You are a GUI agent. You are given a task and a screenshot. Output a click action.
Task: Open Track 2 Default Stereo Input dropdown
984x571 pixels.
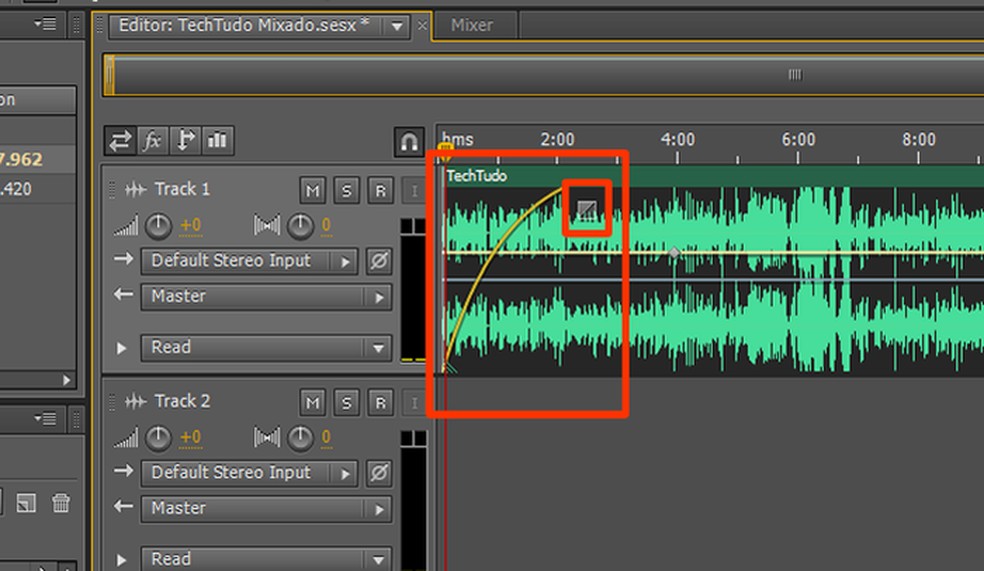pos(249,473)
